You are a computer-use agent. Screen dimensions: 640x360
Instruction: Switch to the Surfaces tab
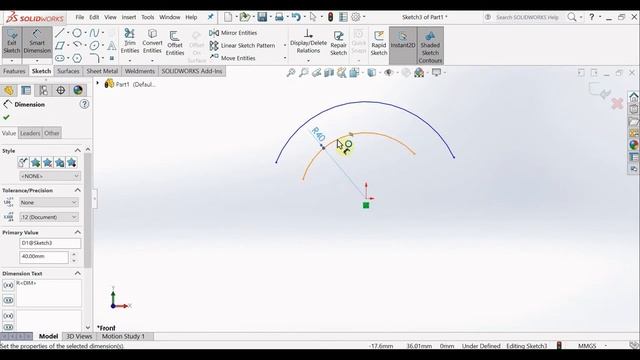coord(68,71)
